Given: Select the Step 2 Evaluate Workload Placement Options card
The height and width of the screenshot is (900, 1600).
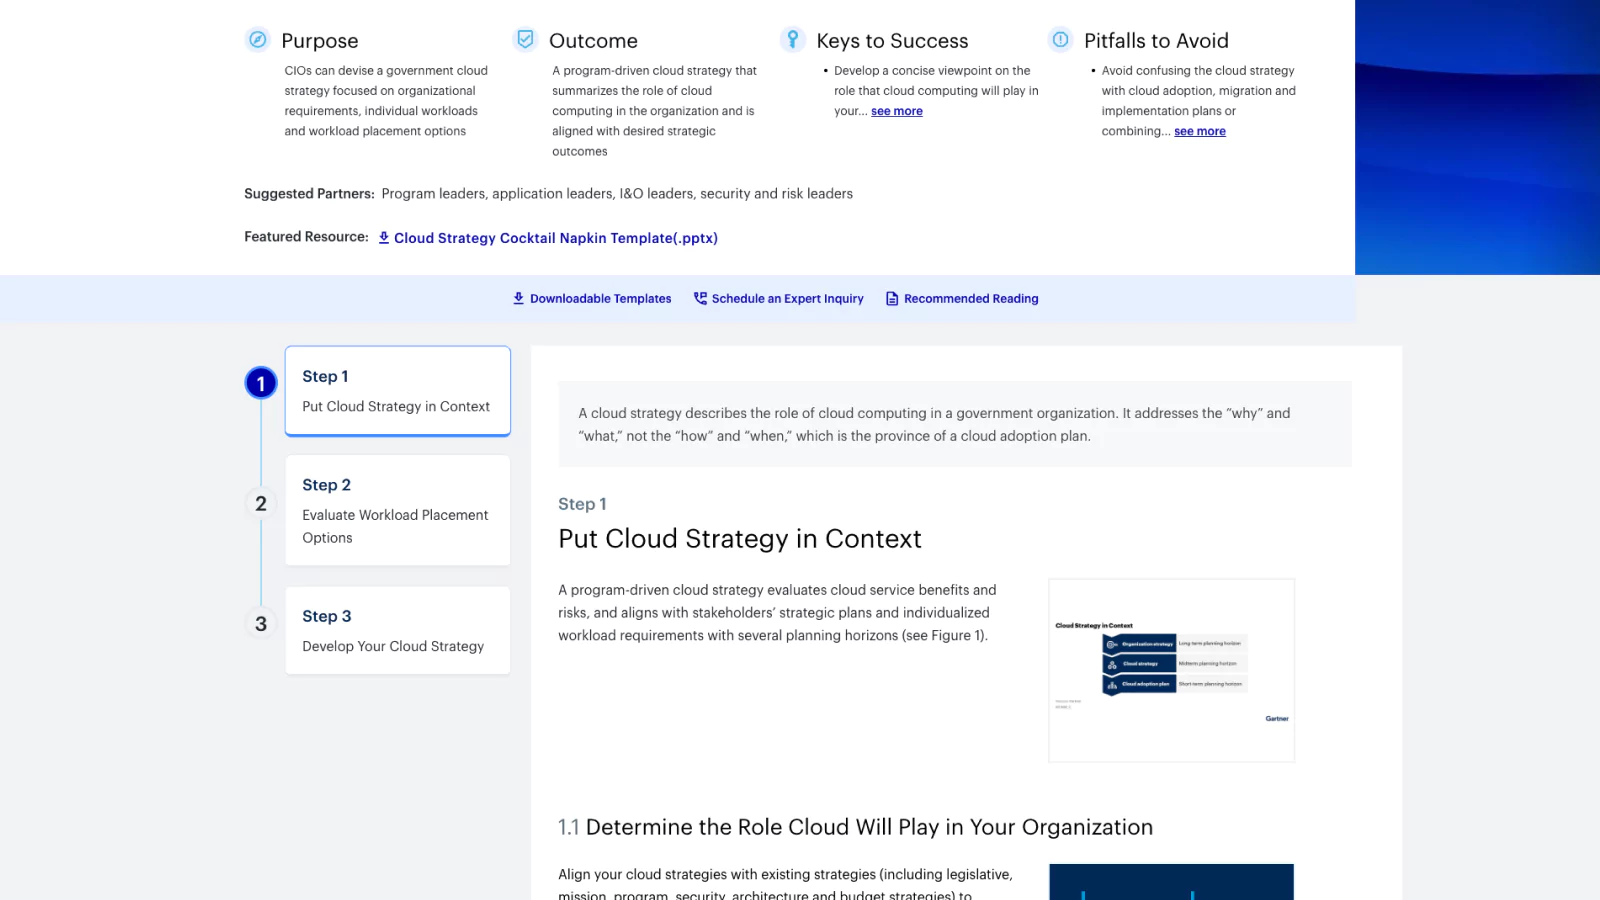Looking at the screenshot, I should [397, 510].
